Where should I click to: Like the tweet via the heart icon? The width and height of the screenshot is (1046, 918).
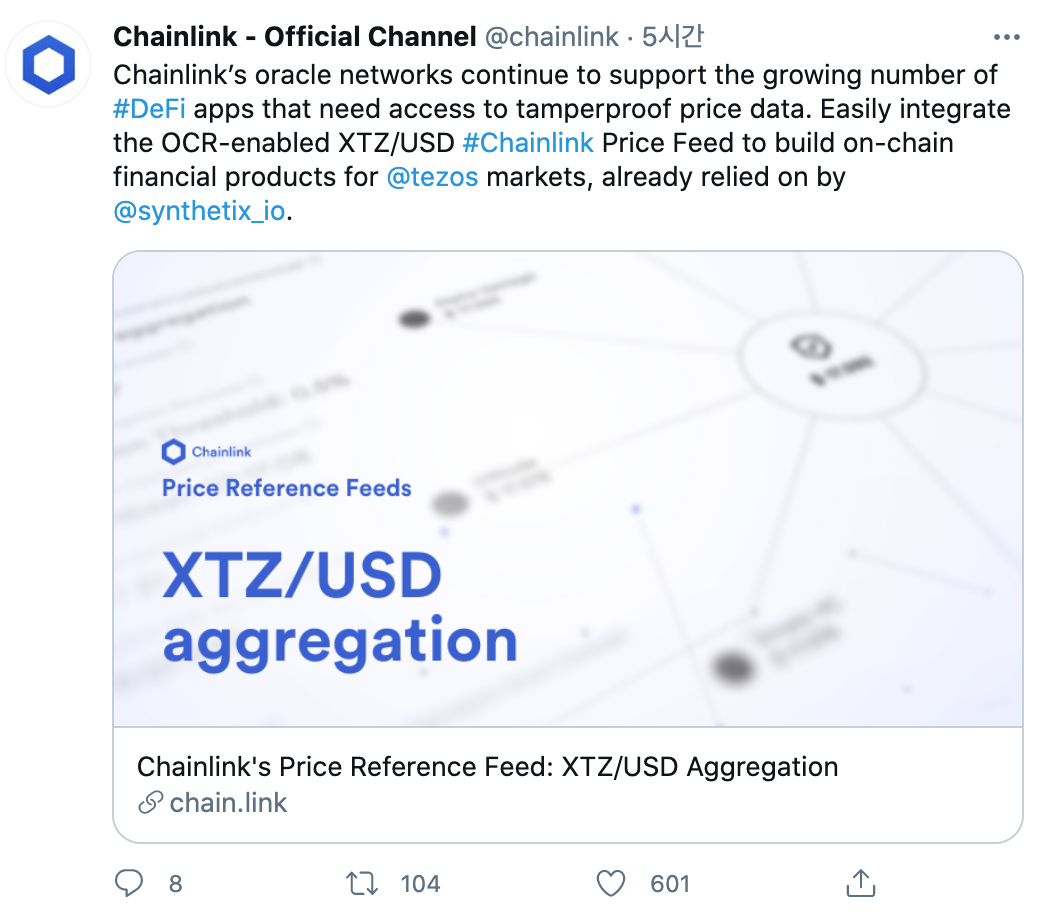pos(611,883)
